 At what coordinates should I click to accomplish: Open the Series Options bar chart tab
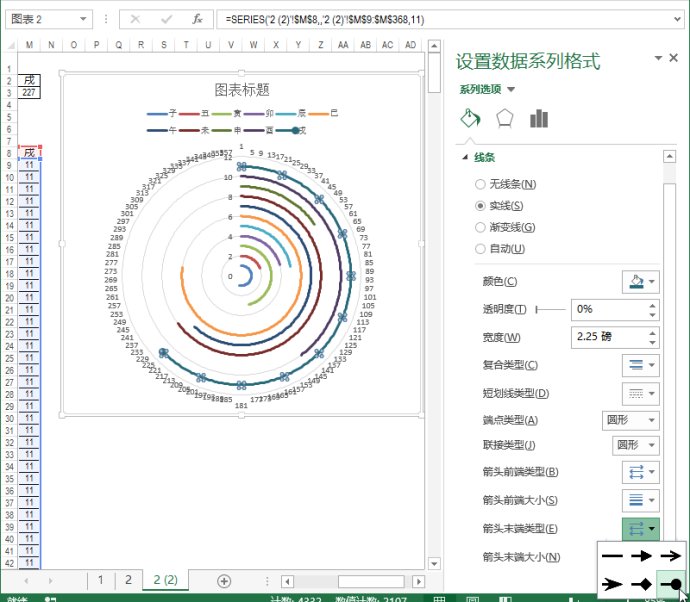click(539, 118)
